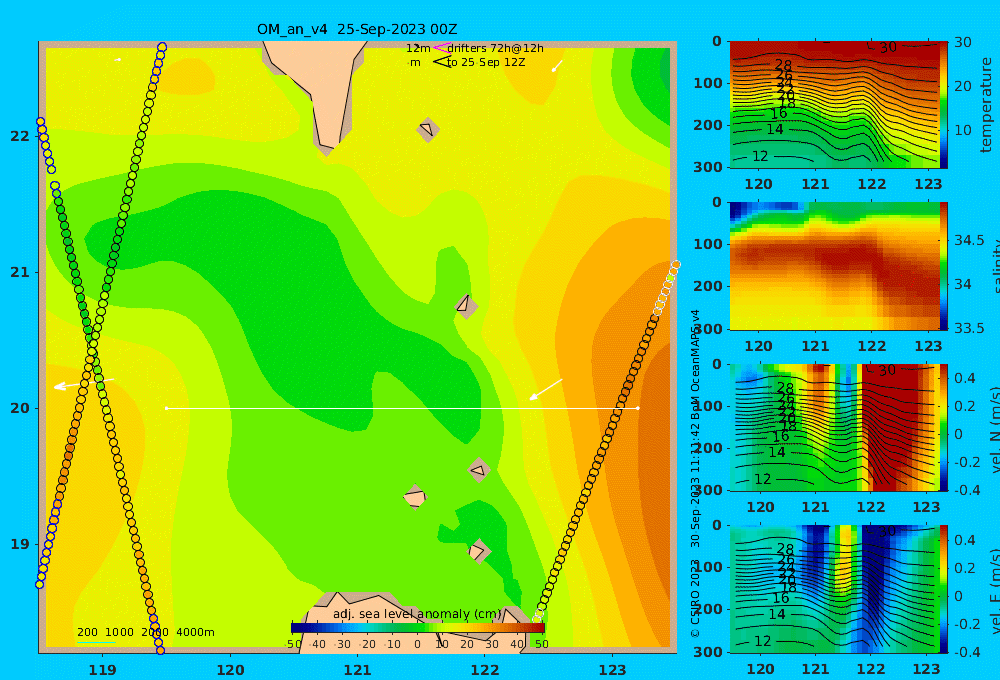The image size is (1000, 680).
Task: Click the 28 contour label in temperature panel
Action: coord(783,65)
